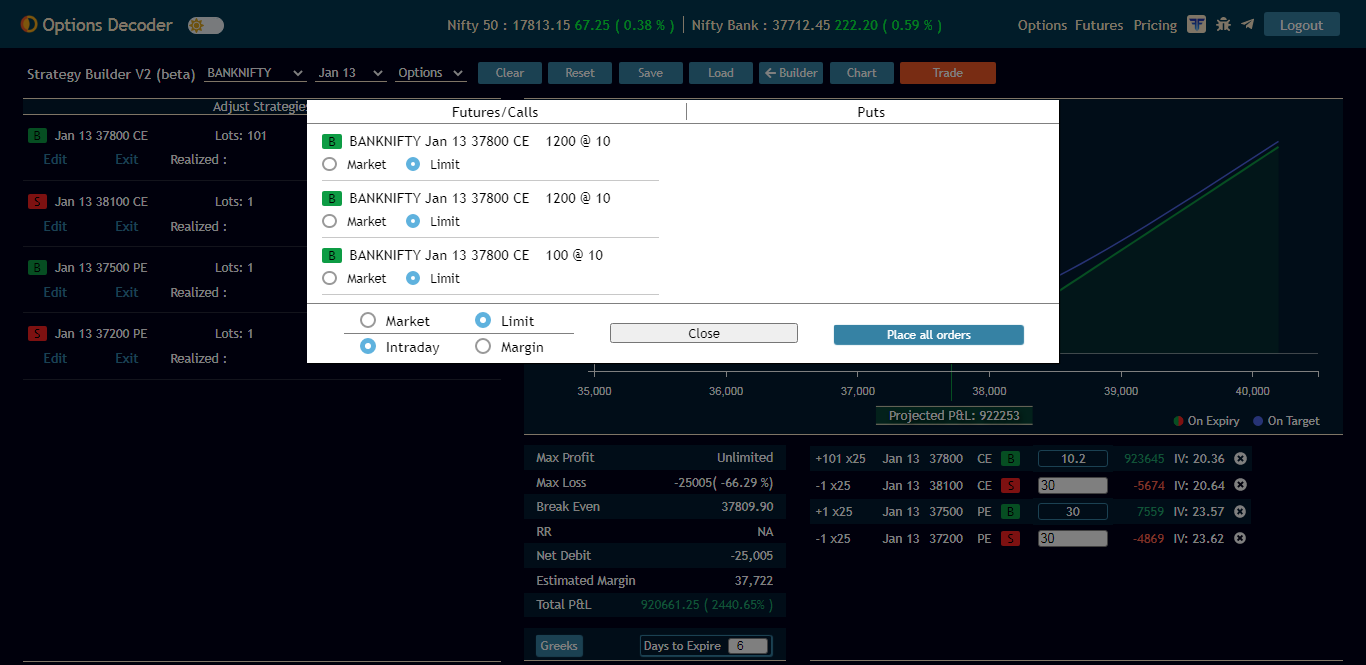Click Exit under Jan 13 37200 PE

pyautogui.click(x=127, y=358)
